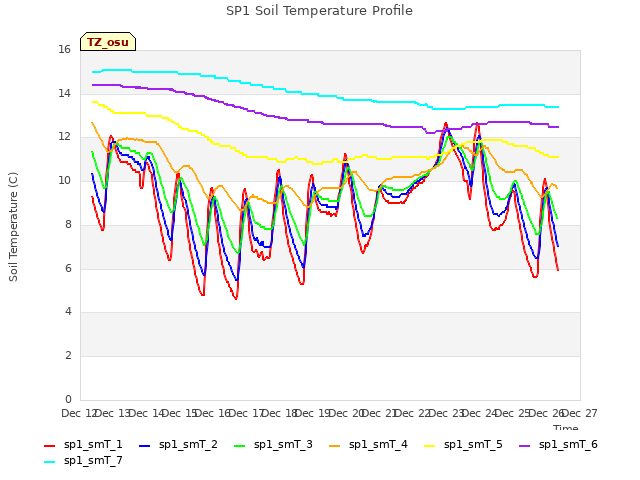Screen dimensions: 640x480
Task: Click the 4 y-axis tick label
Action: pyautogui.click(x=68, y=312)
